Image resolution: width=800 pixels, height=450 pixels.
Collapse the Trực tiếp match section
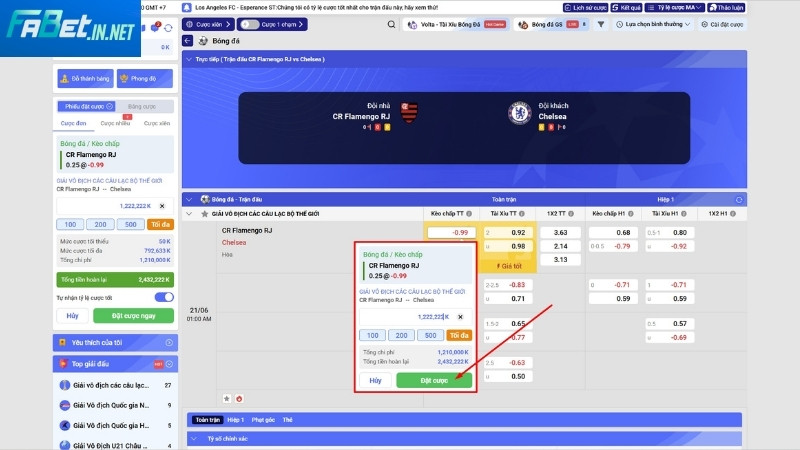(x=189, y=60)
